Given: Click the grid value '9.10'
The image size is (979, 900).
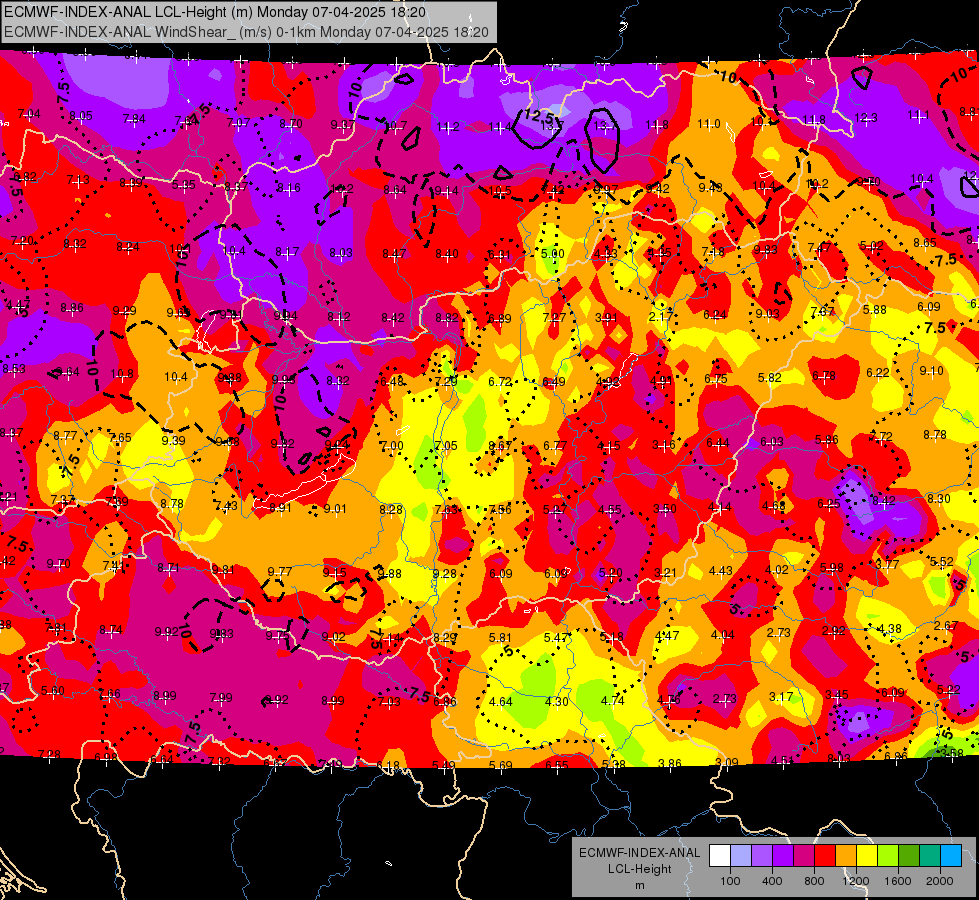Looking at the screenshot, I should [932, 370].
